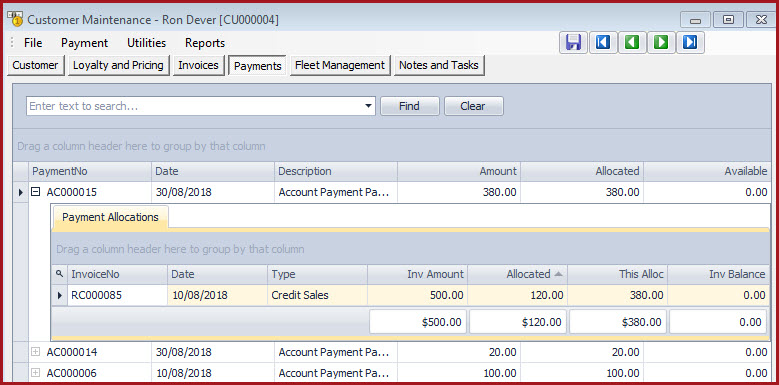Collapse the AC000015 payment row
The width and height of the screenshot is (779, 385).
(35, 192)
